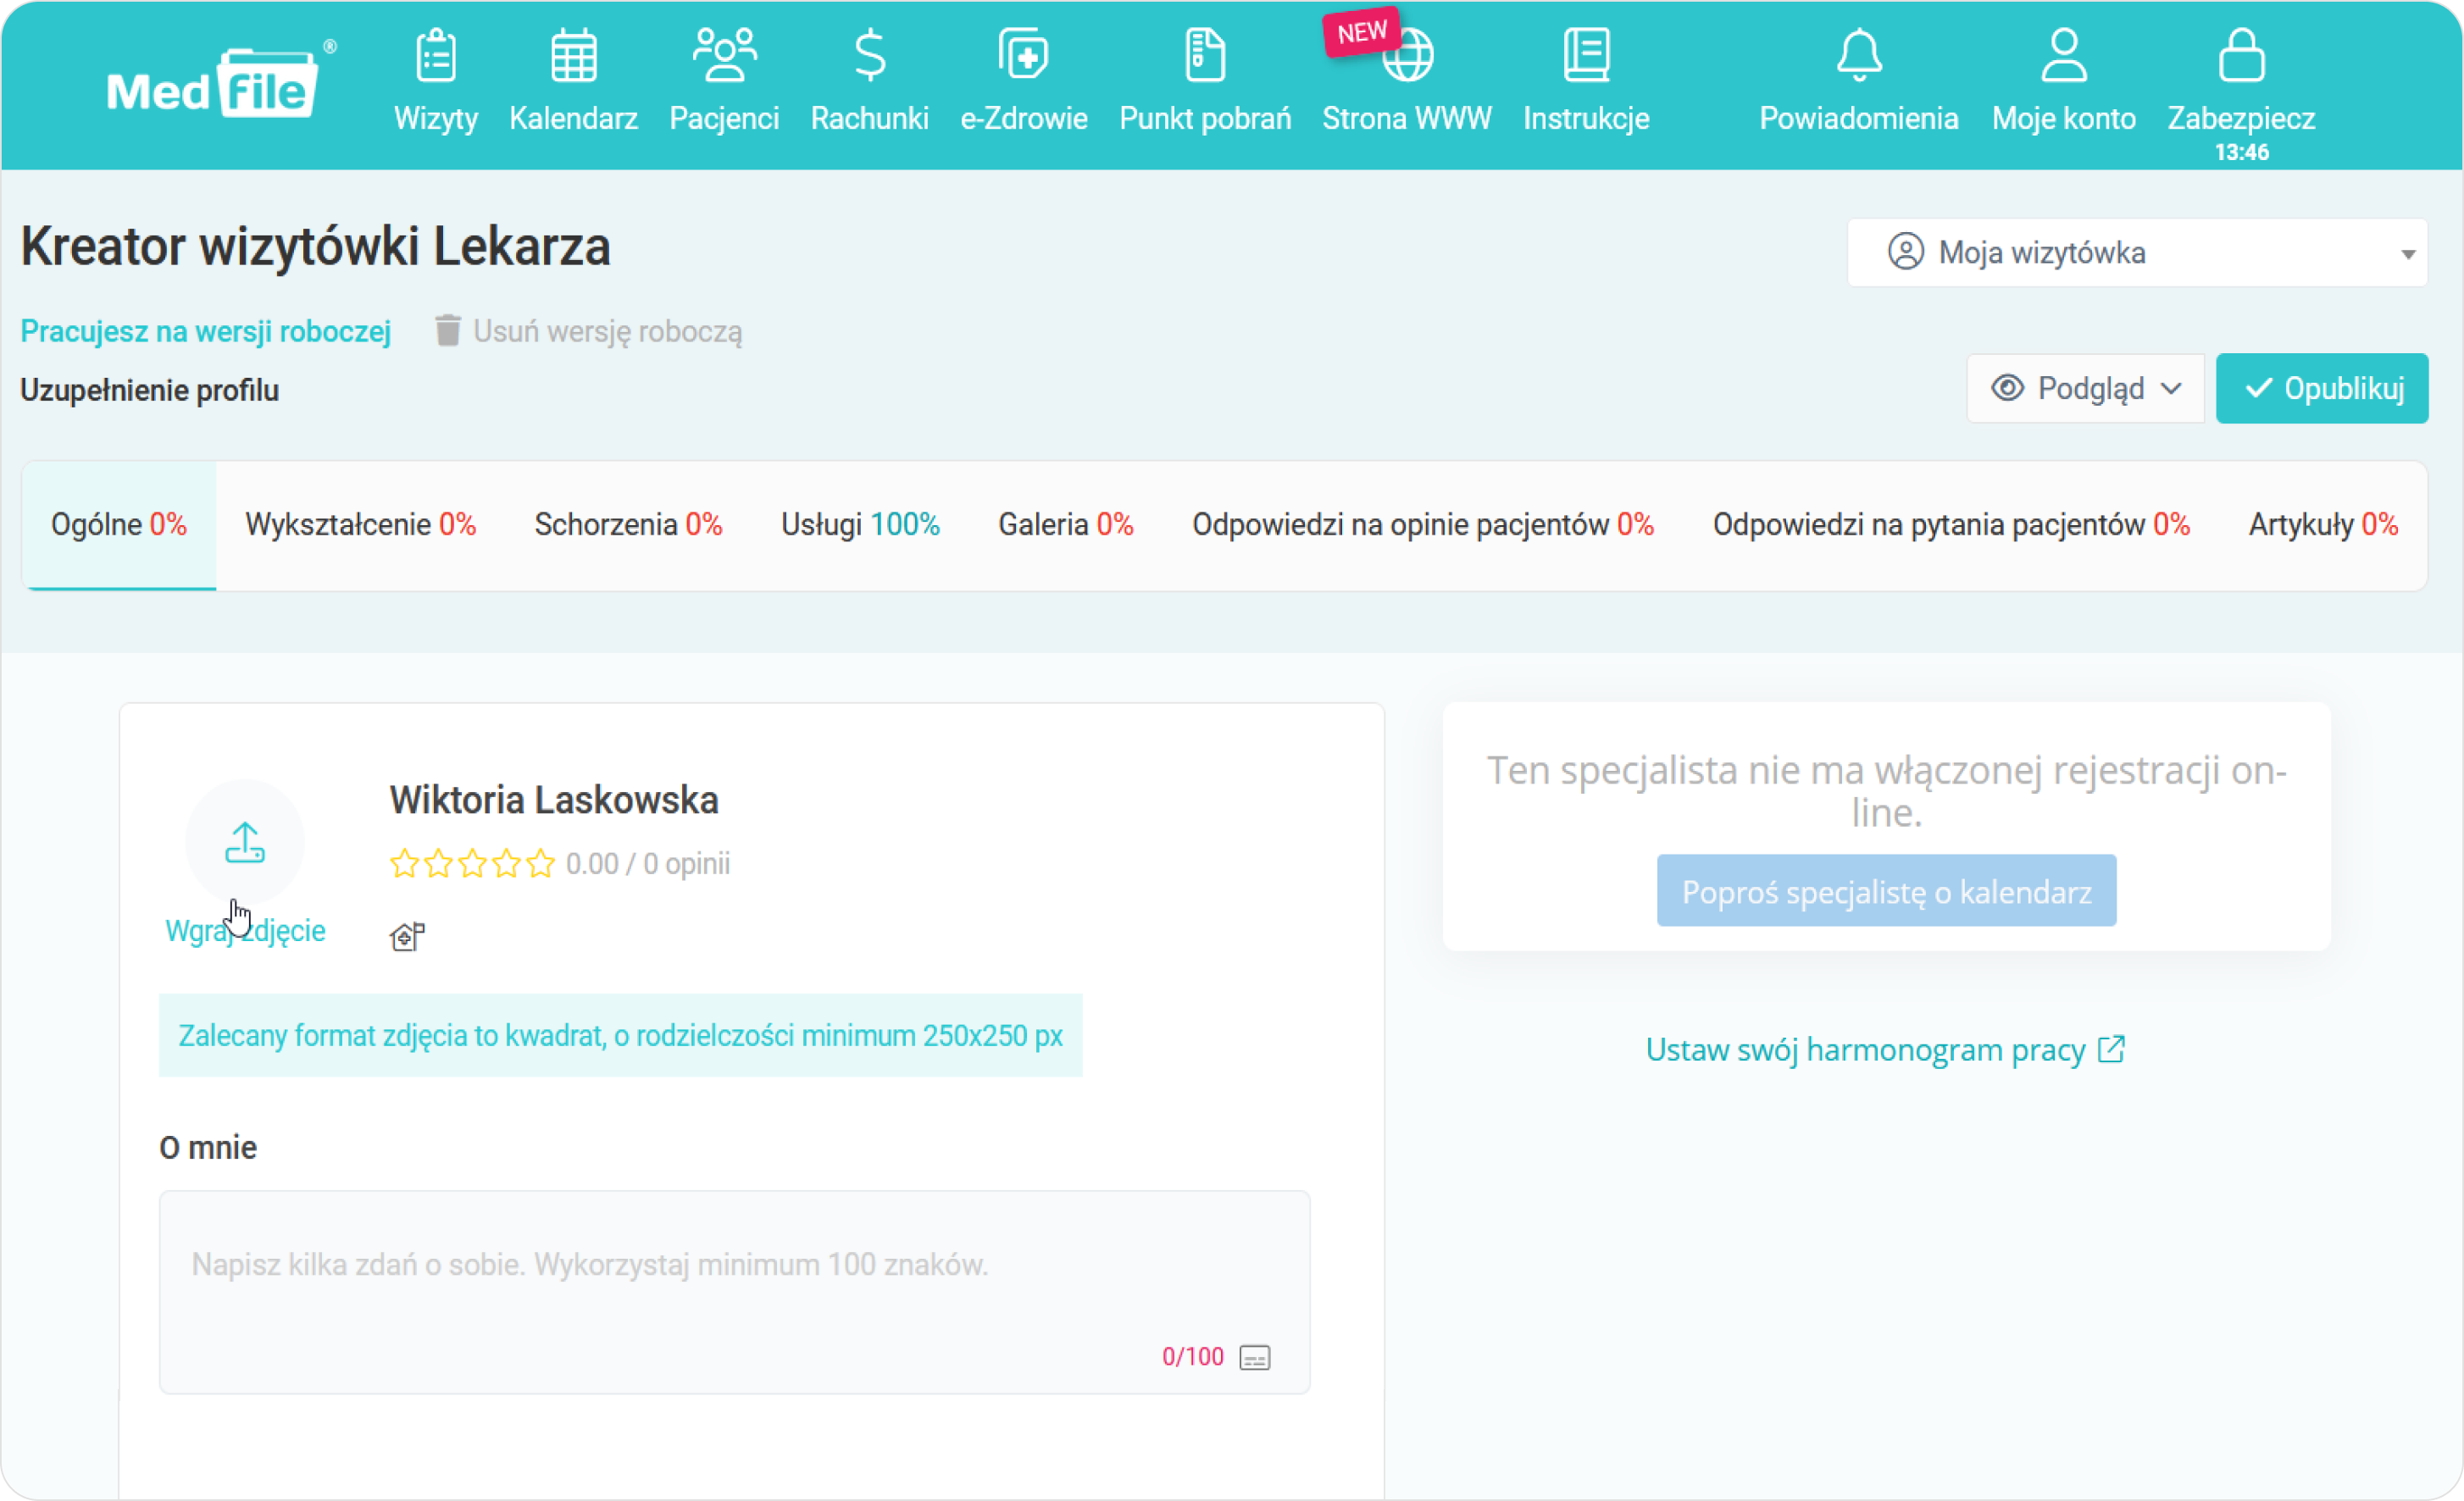Open the Schorzenia tab
This screenshot has height=1501, width=2464.
[628, 525]
